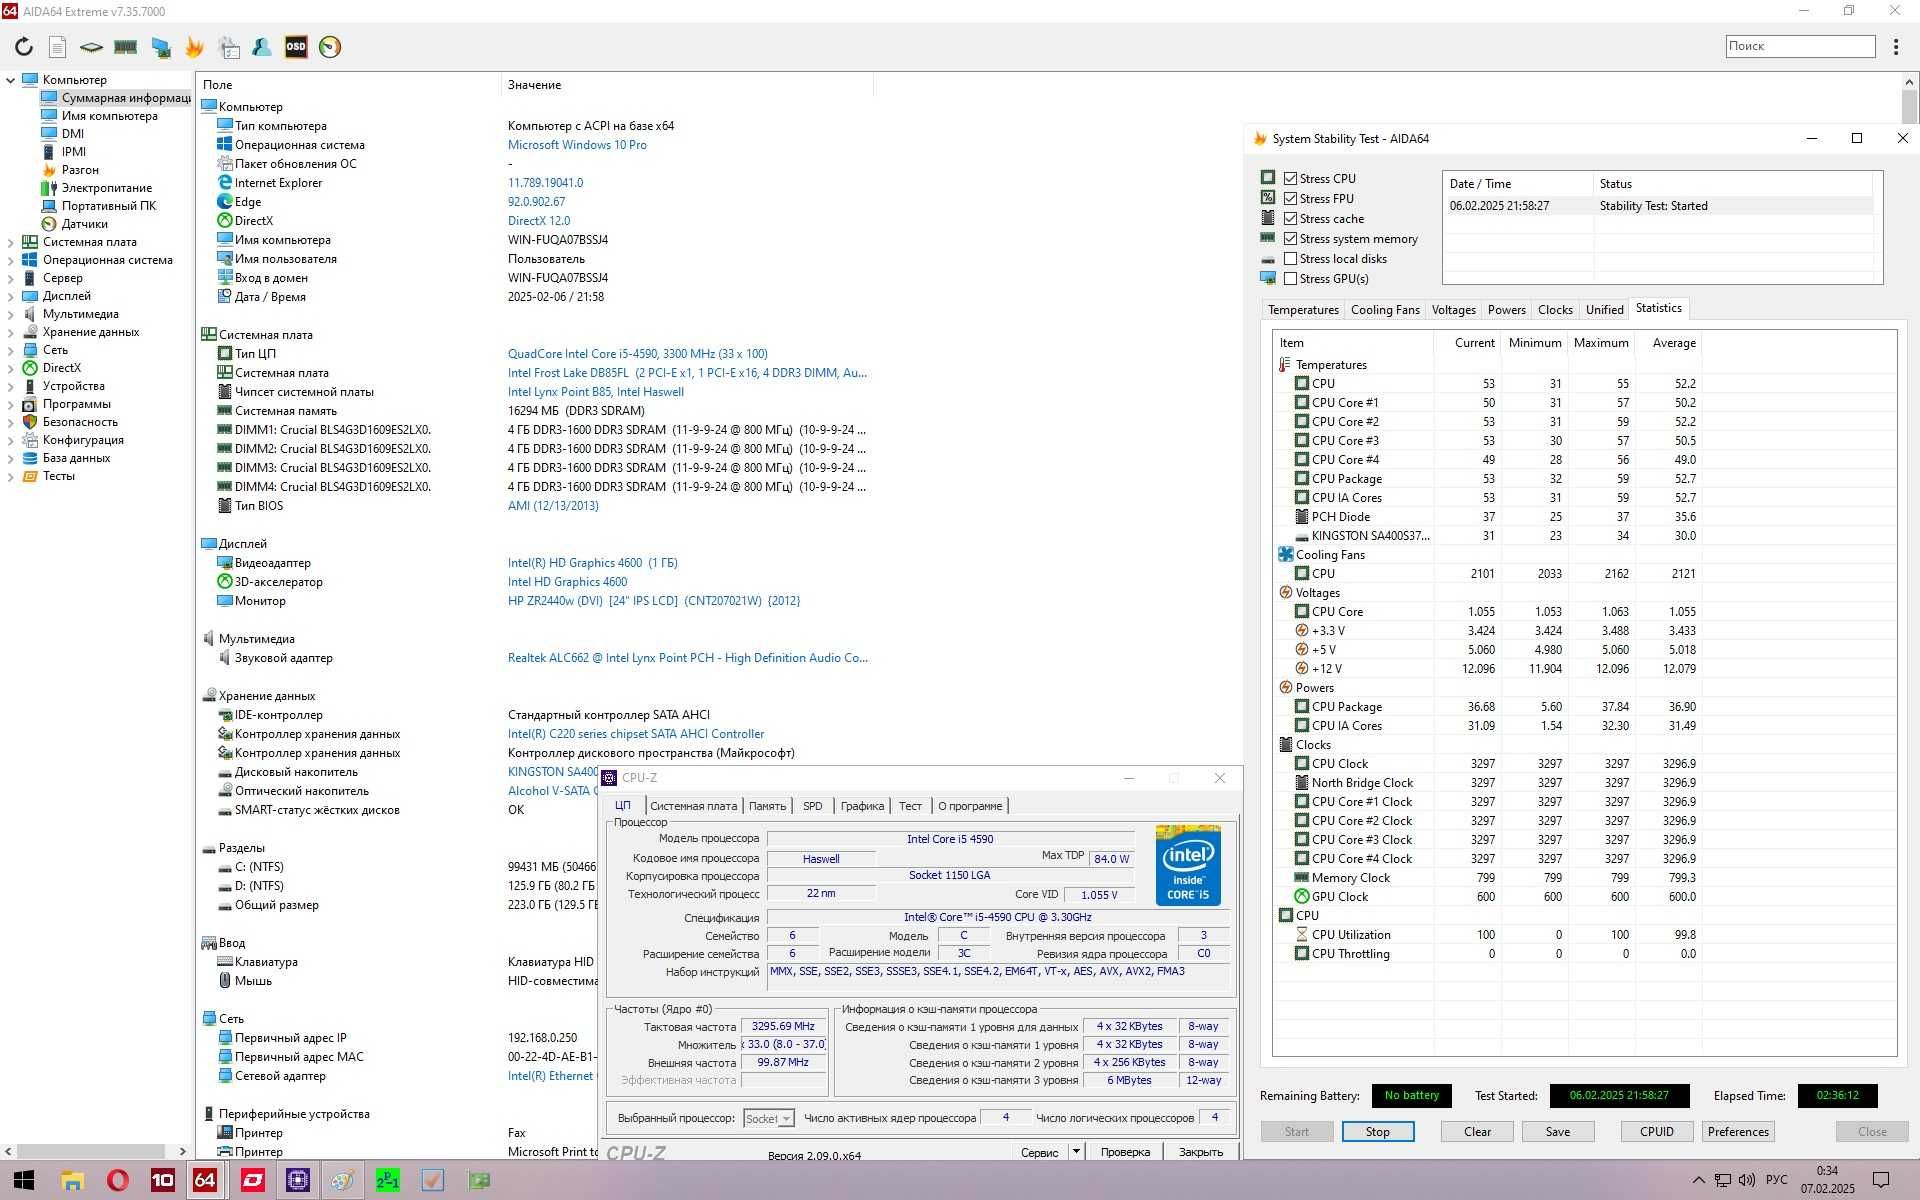
Task: Switch to Voltages tab
Action: click(1453, 310)
